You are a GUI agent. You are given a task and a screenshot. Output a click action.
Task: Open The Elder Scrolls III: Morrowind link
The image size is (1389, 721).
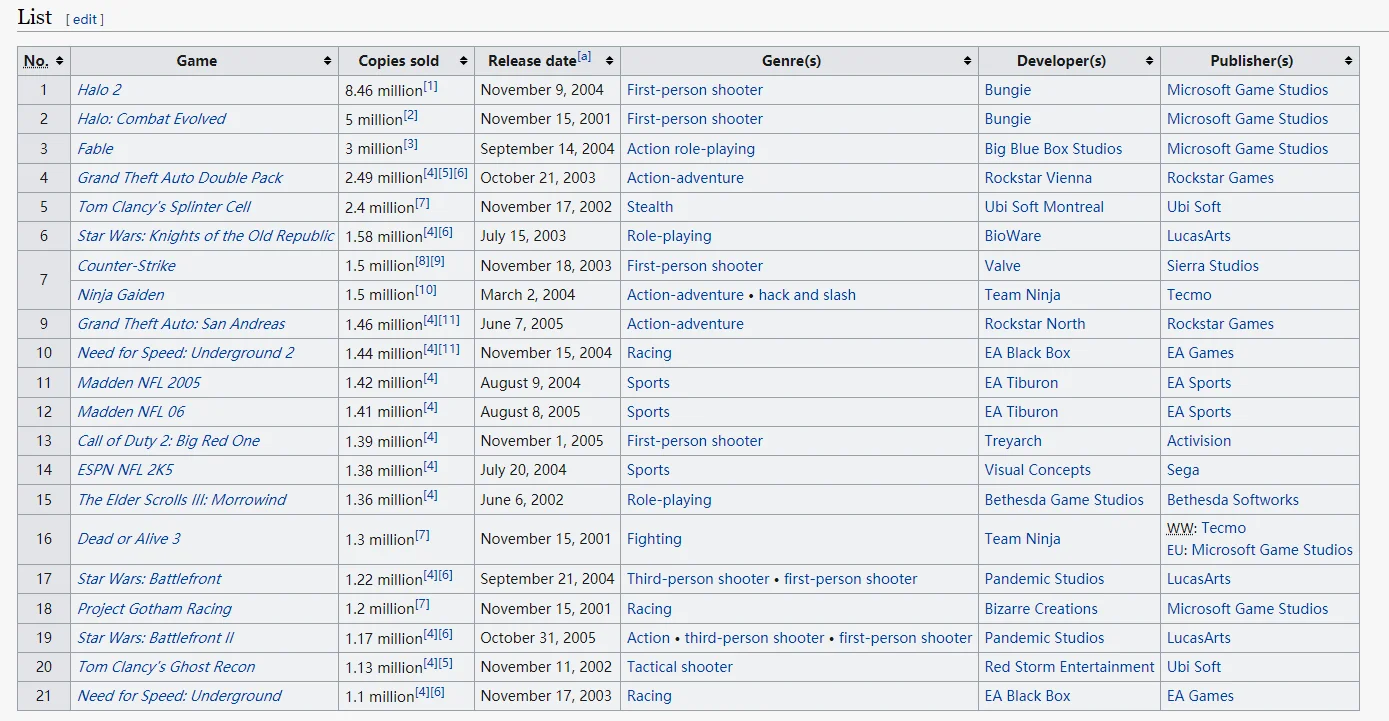pyautogui.click(x=182, y=500)
